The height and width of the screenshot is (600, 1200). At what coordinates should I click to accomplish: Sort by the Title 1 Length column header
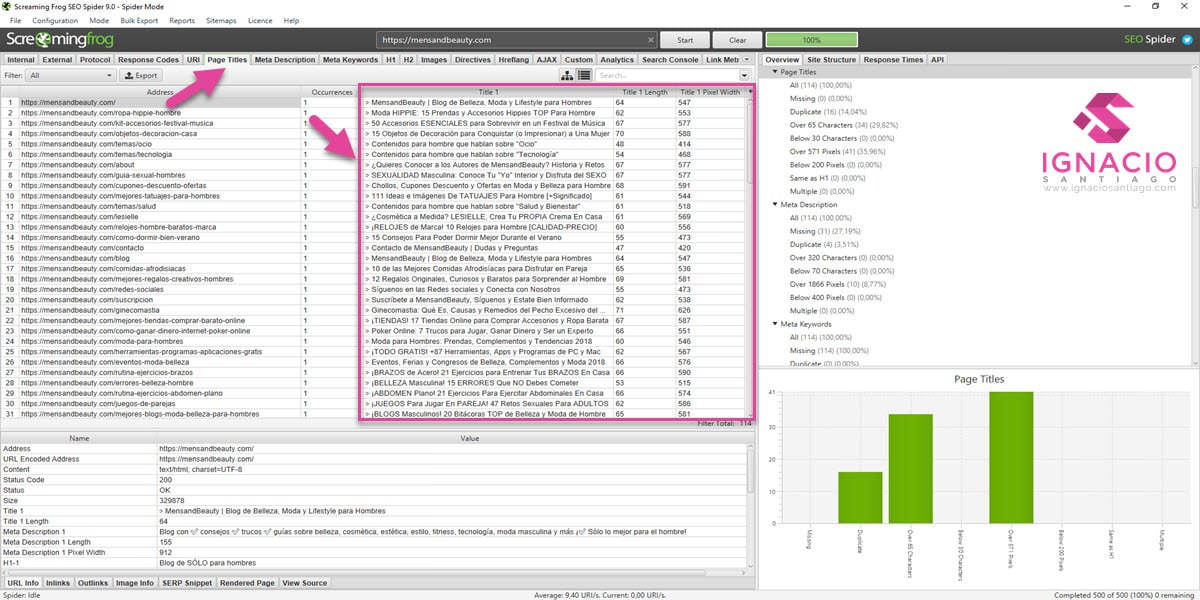[642, 91]
